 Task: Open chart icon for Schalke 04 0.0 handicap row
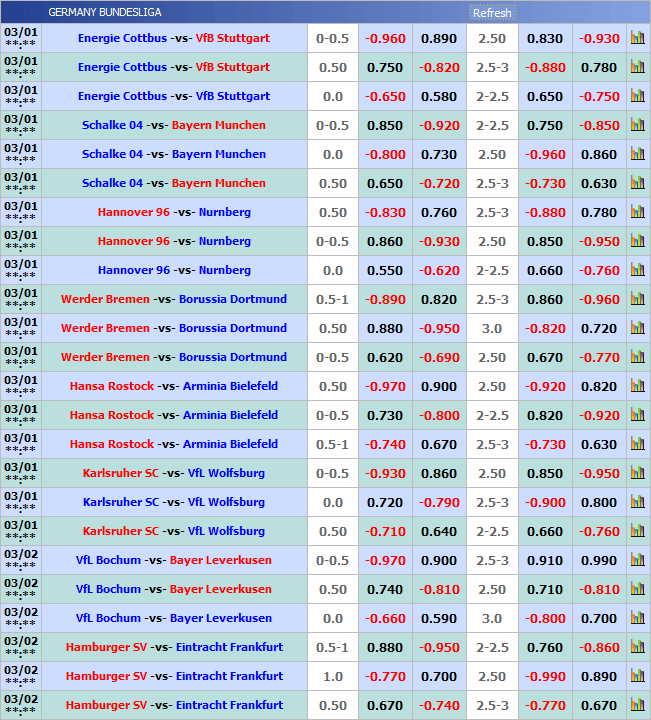pyautogui.click(x=638, y=154)
